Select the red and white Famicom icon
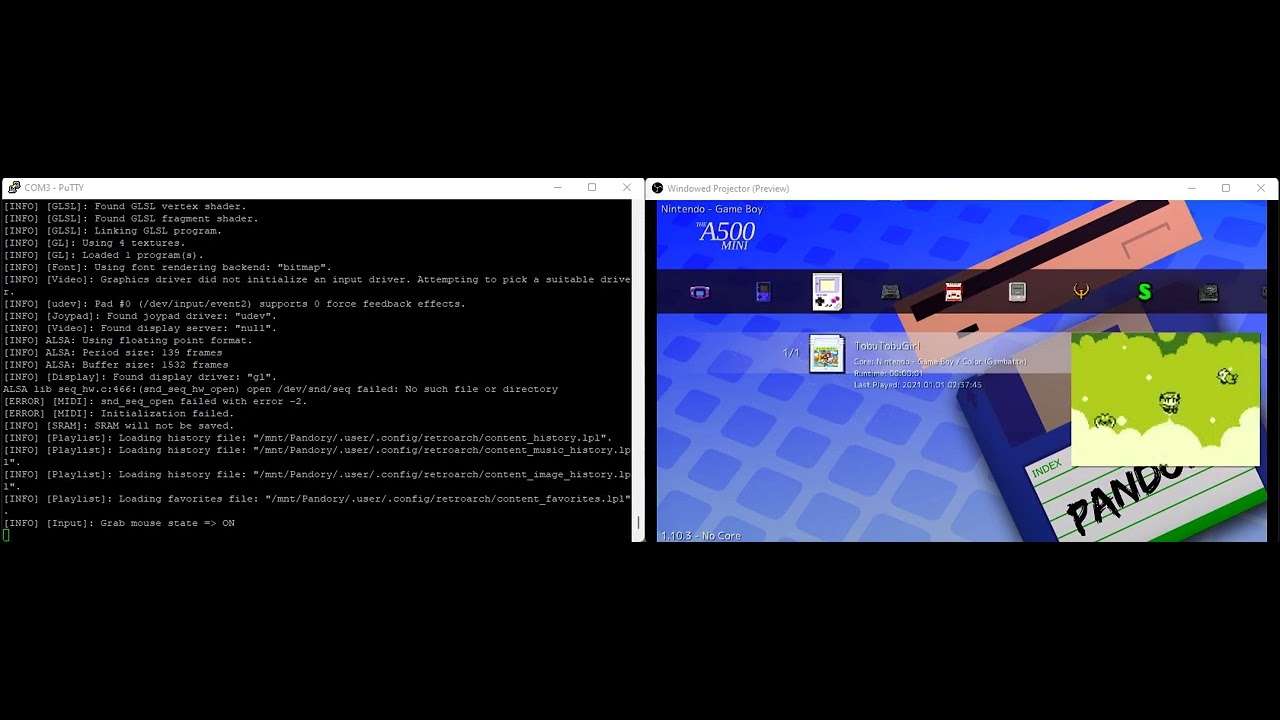 [953, 292]
